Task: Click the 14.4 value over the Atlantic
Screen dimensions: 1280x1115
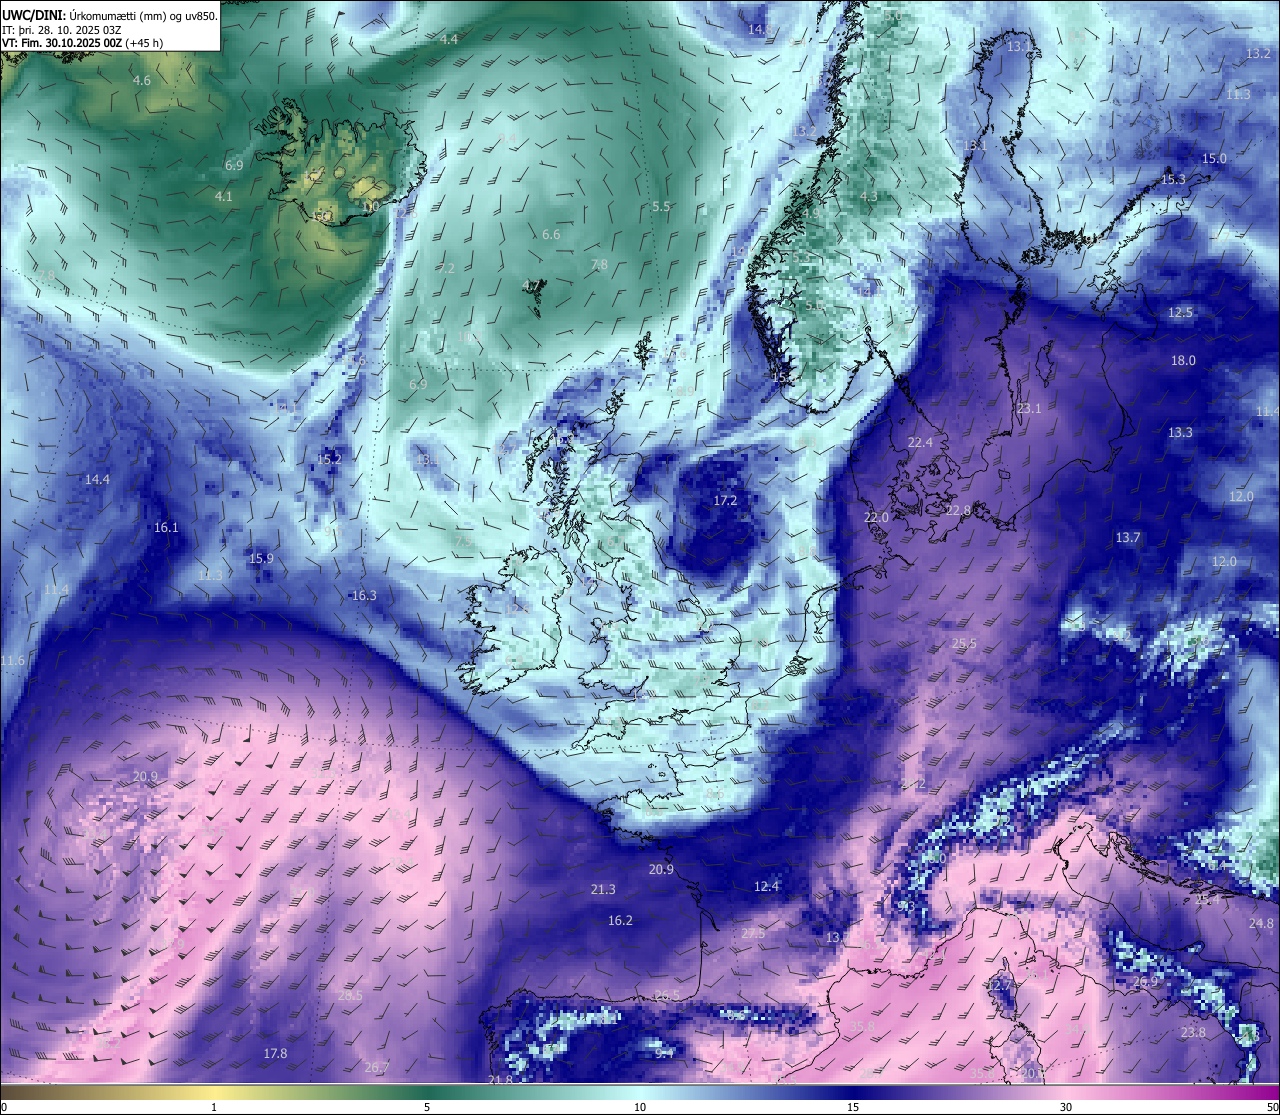Action: (97, 479)
